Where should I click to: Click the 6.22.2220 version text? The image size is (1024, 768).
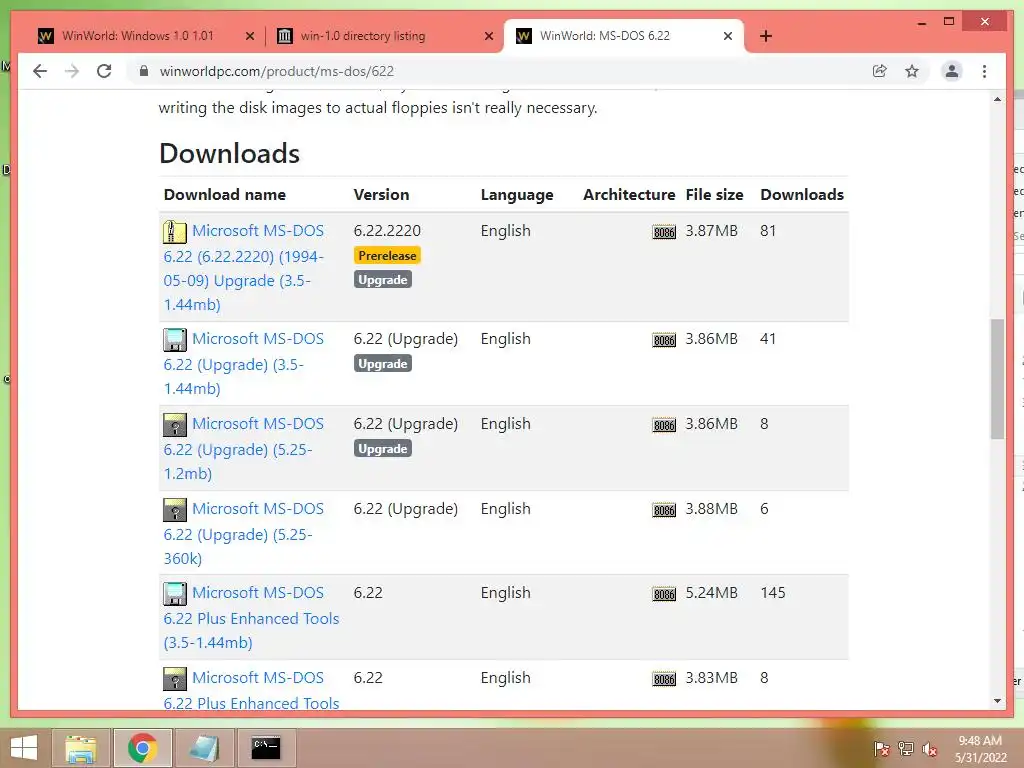pyautogui.click(x=387, y=231)
